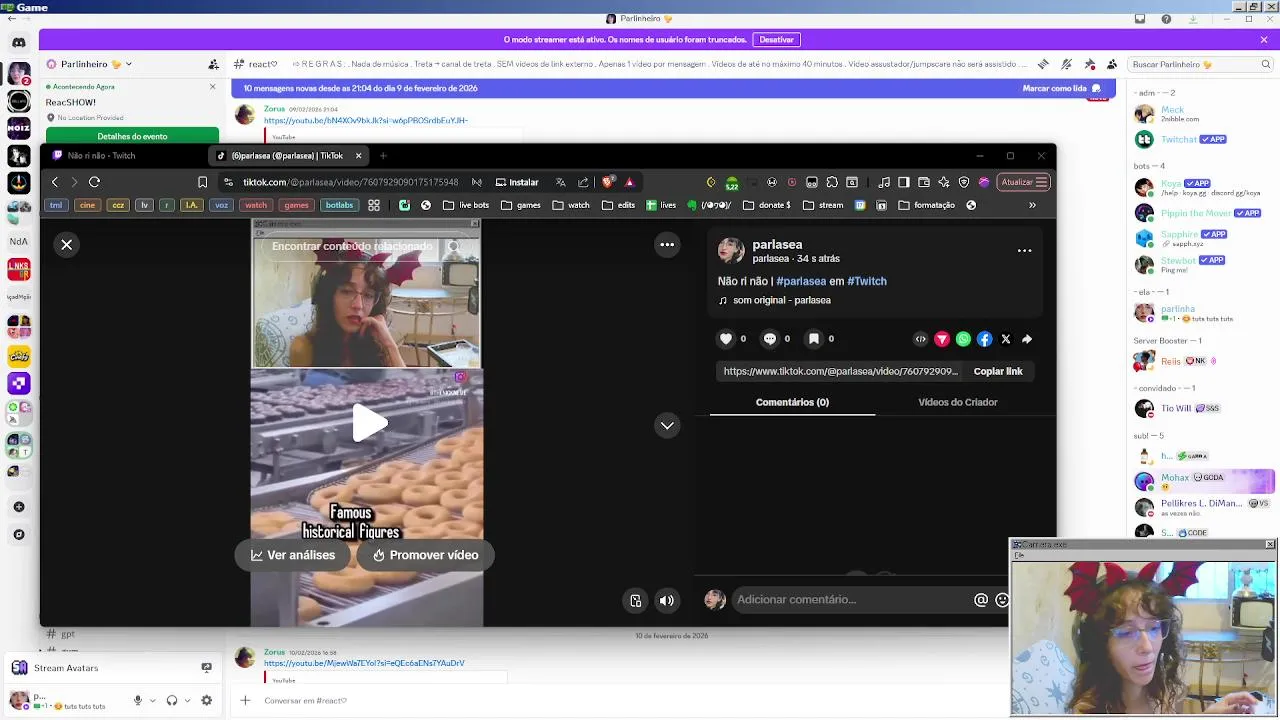Viewport: 1280px width, 720px height.
Task: Click Desativar streamer mode button
Action: click(x=776, y=40)
